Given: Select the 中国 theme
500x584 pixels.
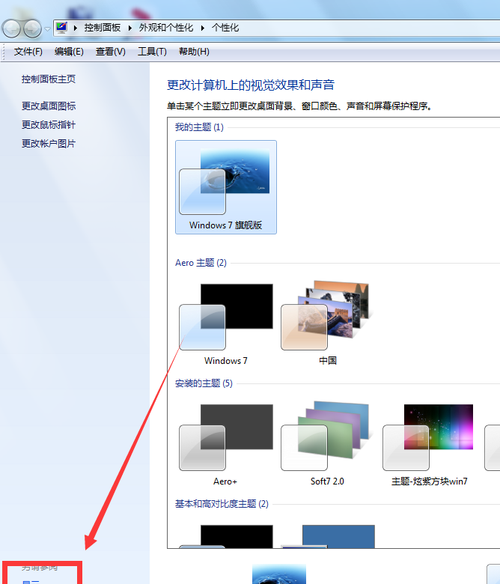Looking at the screenshot, I should [x=327, y=323].
